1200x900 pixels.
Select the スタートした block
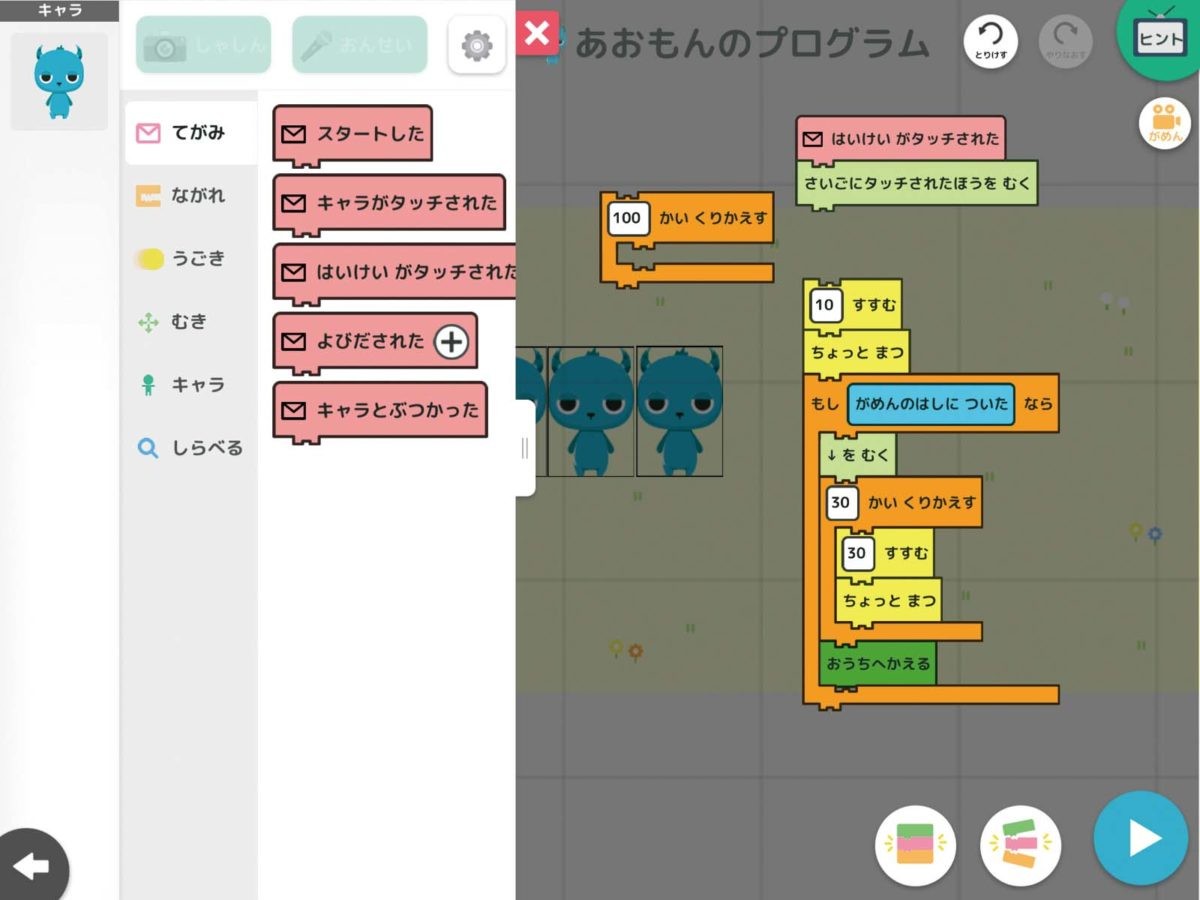353,133
